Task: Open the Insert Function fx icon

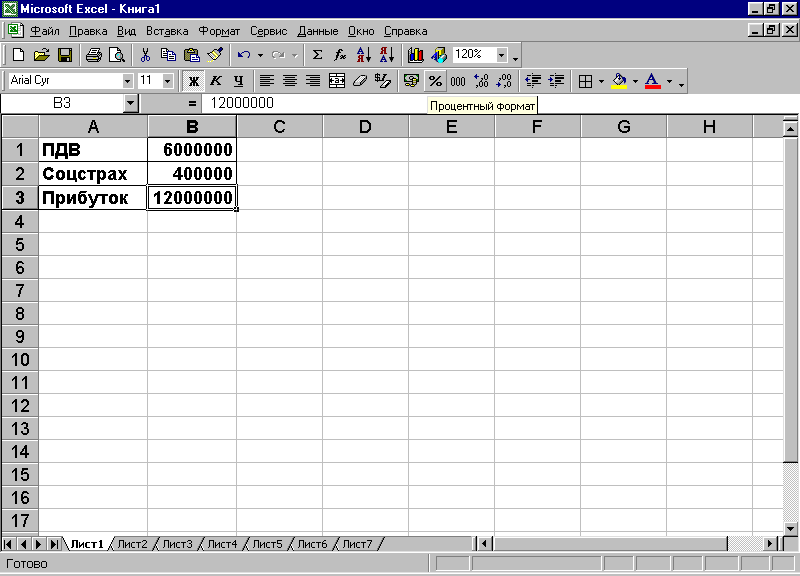Action: pyautogui.click(x=340, y=55)
